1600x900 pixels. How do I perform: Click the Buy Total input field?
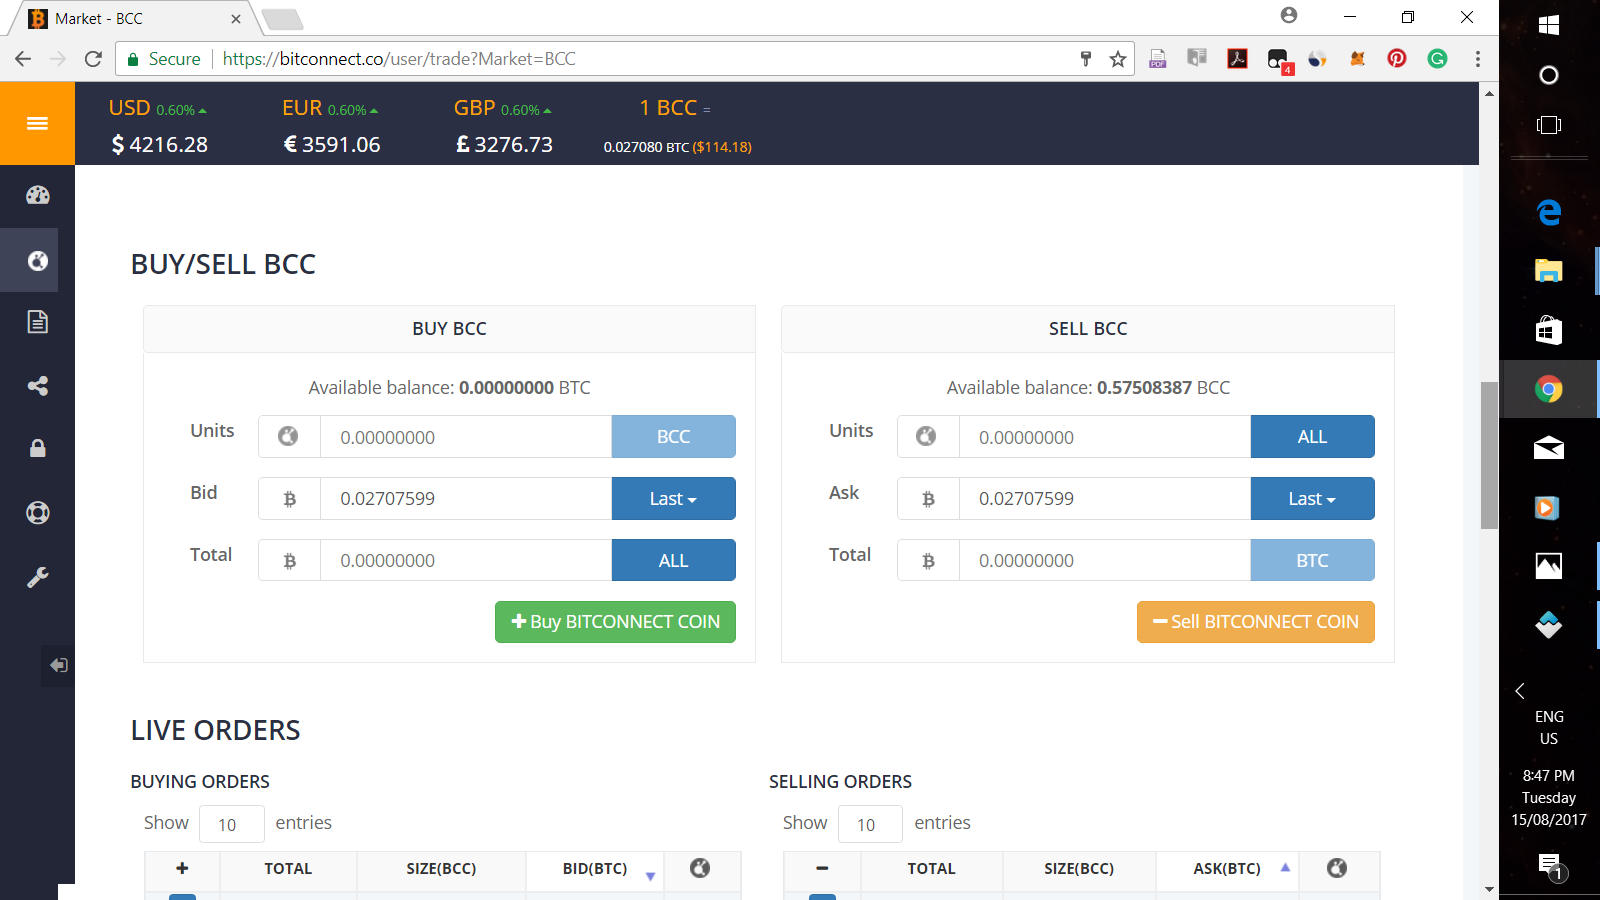click(x=466, y=561)
